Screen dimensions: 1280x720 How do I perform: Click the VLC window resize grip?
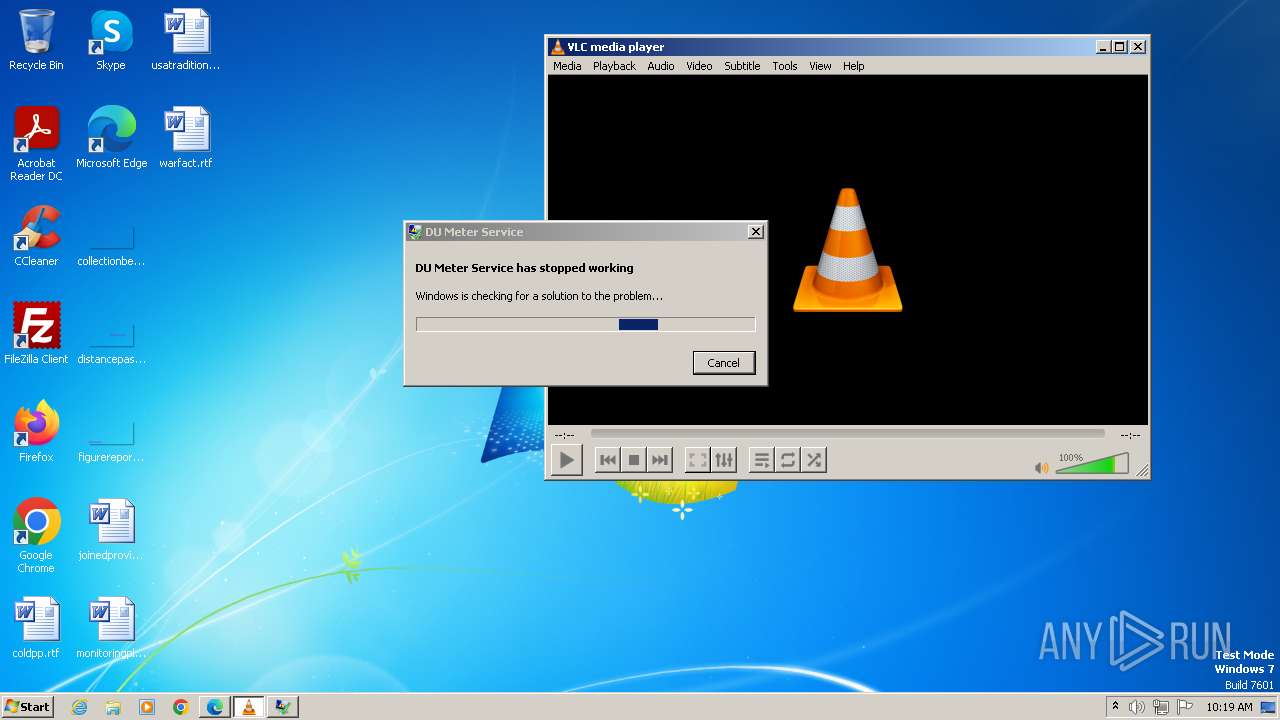point(1142,471)
